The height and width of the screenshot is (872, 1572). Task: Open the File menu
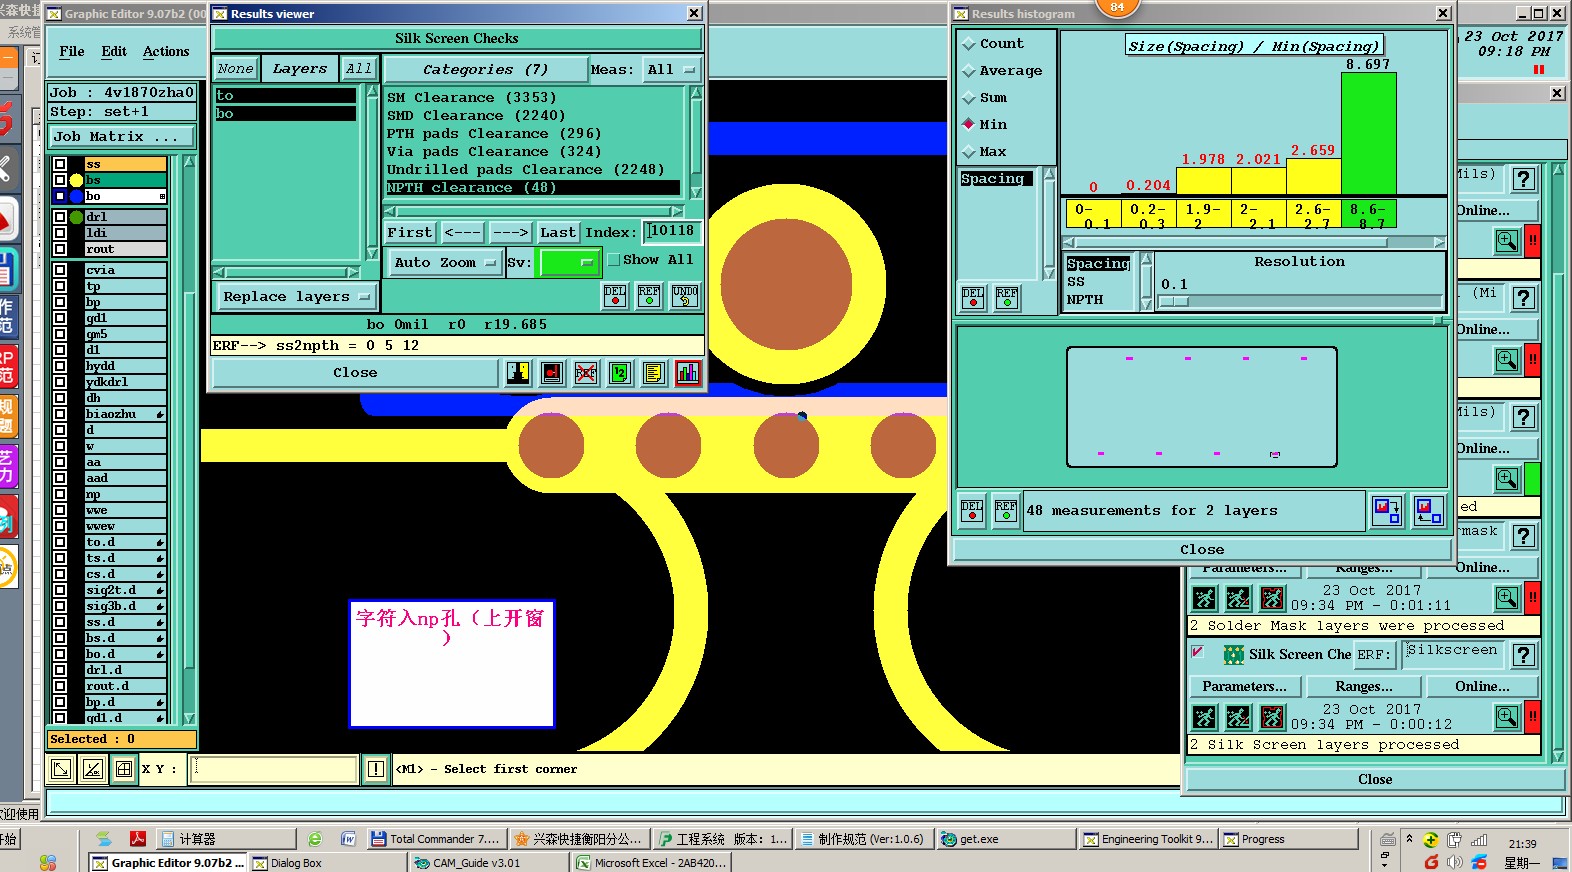pyautogui.click(x=72, y=52)
